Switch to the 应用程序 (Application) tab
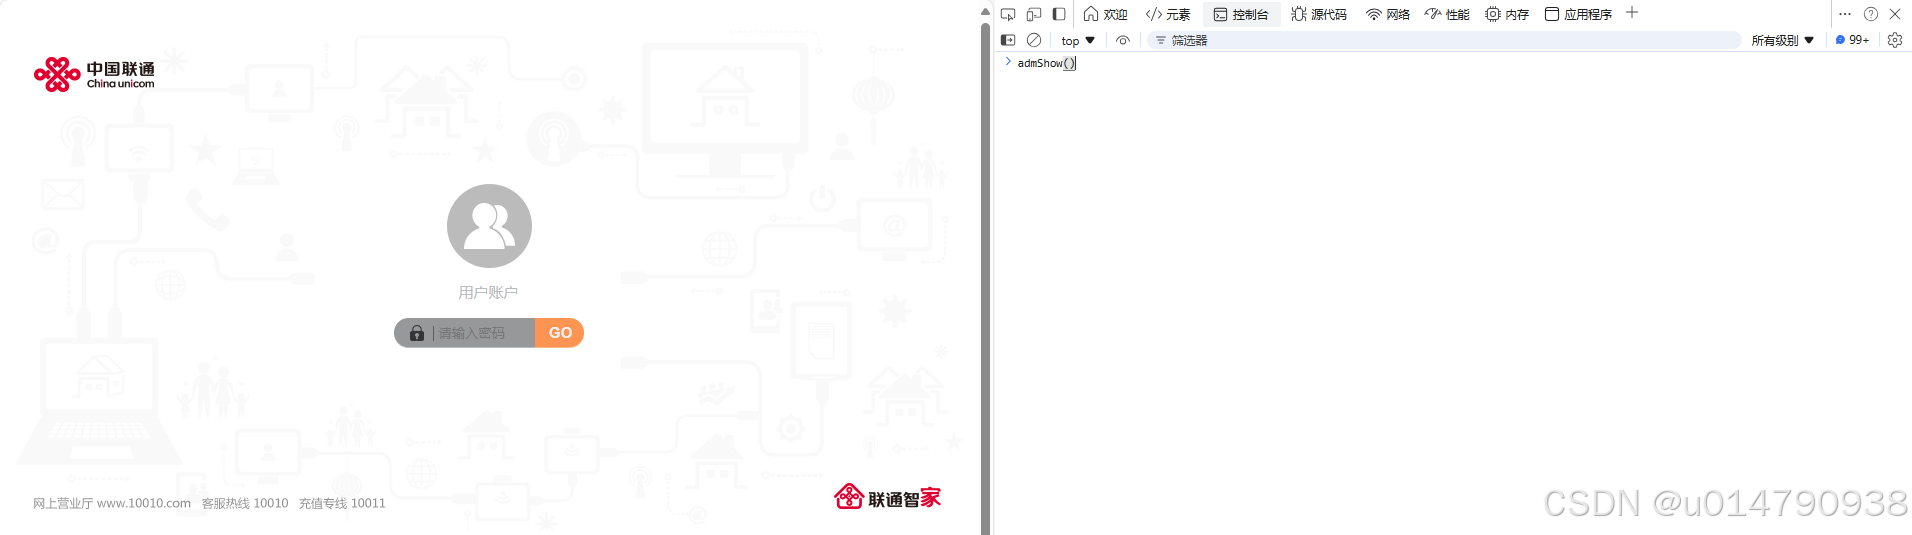Image resolution: width=1912 pixels, height=535 pixels. coord(1578,14)
